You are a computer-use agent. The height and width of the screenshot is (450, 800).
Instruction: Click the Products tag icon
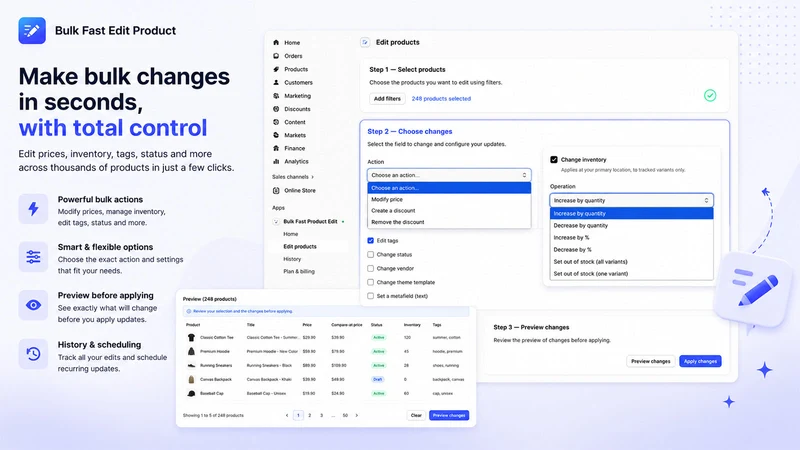tap(276, 69)
